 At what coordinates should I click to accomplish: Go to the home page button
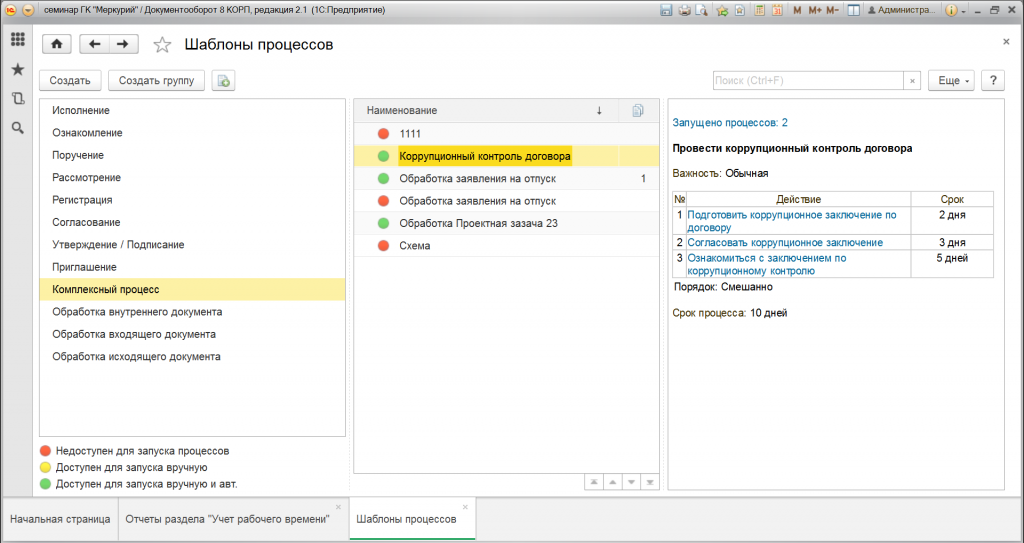pos(57,44)
